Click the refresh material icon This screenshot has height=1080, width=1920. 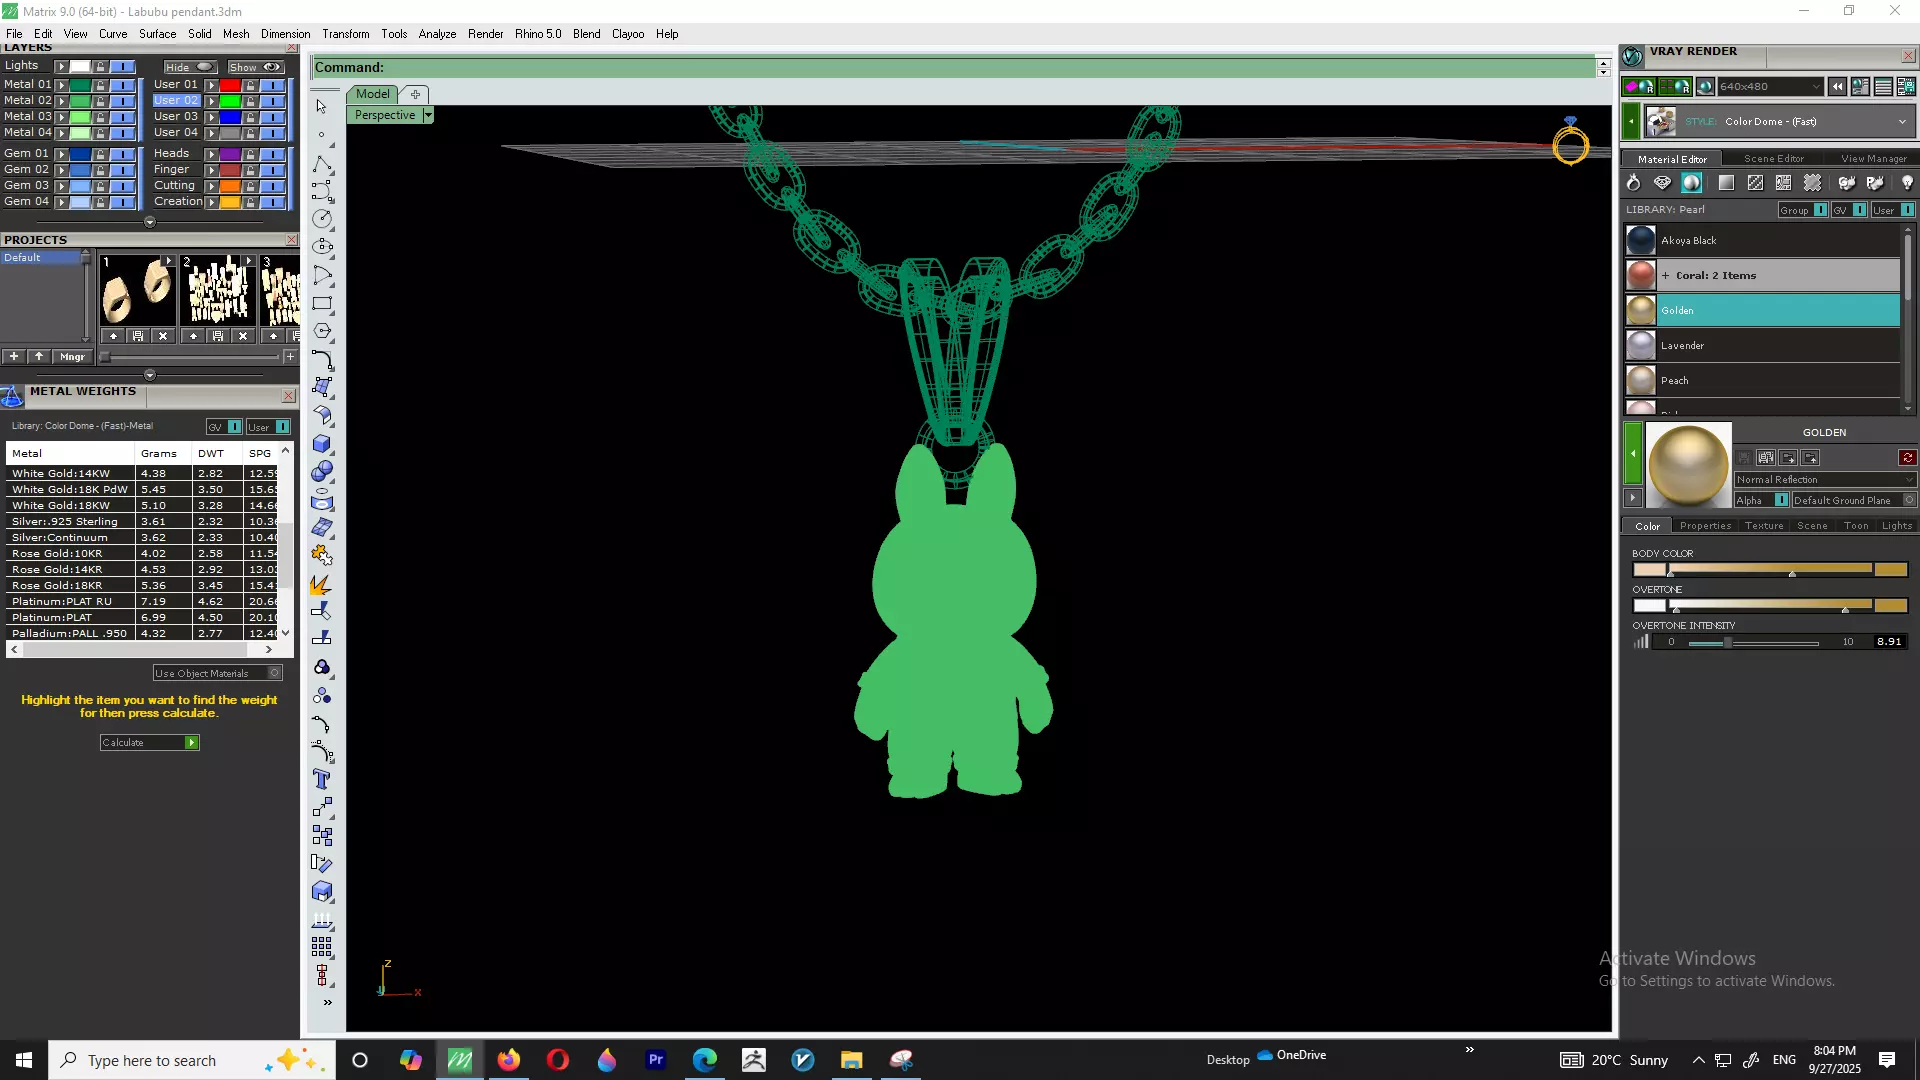[1907, 458]
